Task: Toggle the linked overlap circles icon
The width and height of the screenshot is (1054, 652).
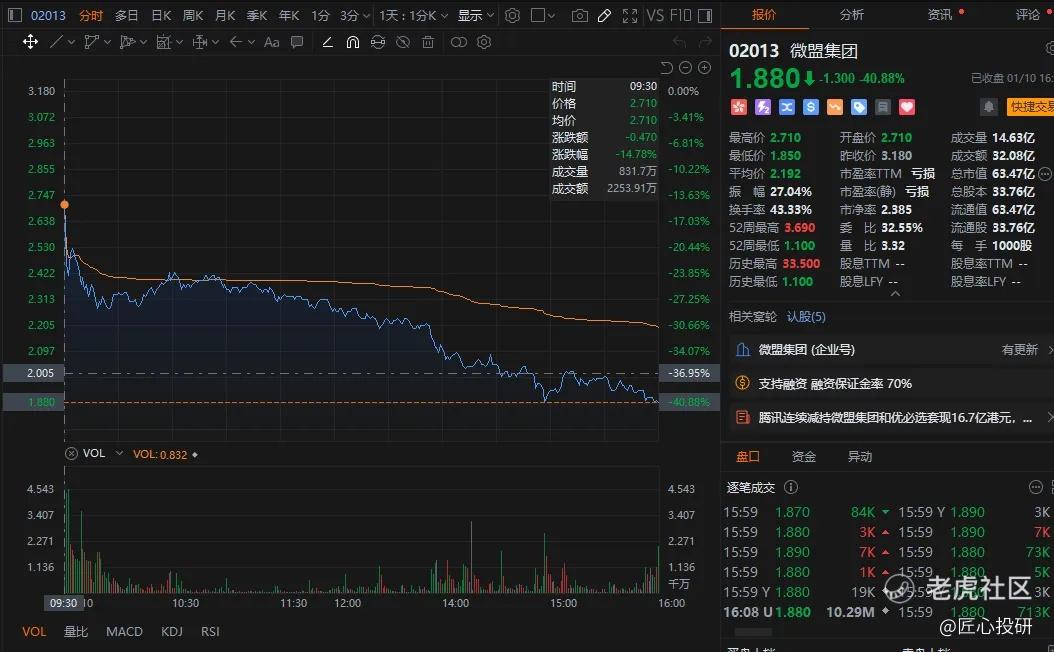Action: coord(458,42)
